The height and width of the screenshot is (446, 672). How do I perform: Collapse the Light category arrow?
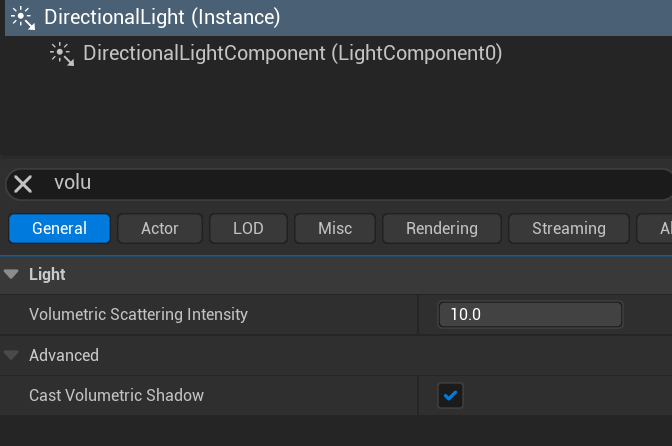(12, 274)
